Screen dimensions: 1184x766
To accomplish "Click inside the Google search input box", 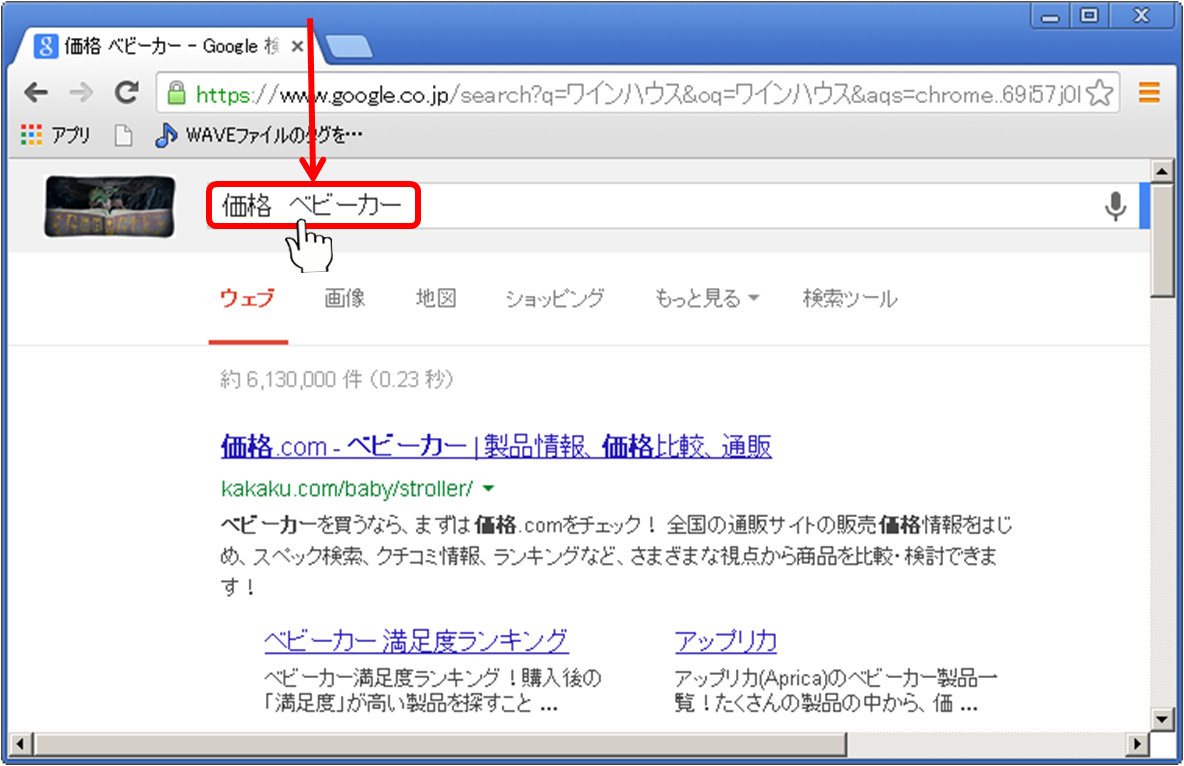I will click(600, 205).
